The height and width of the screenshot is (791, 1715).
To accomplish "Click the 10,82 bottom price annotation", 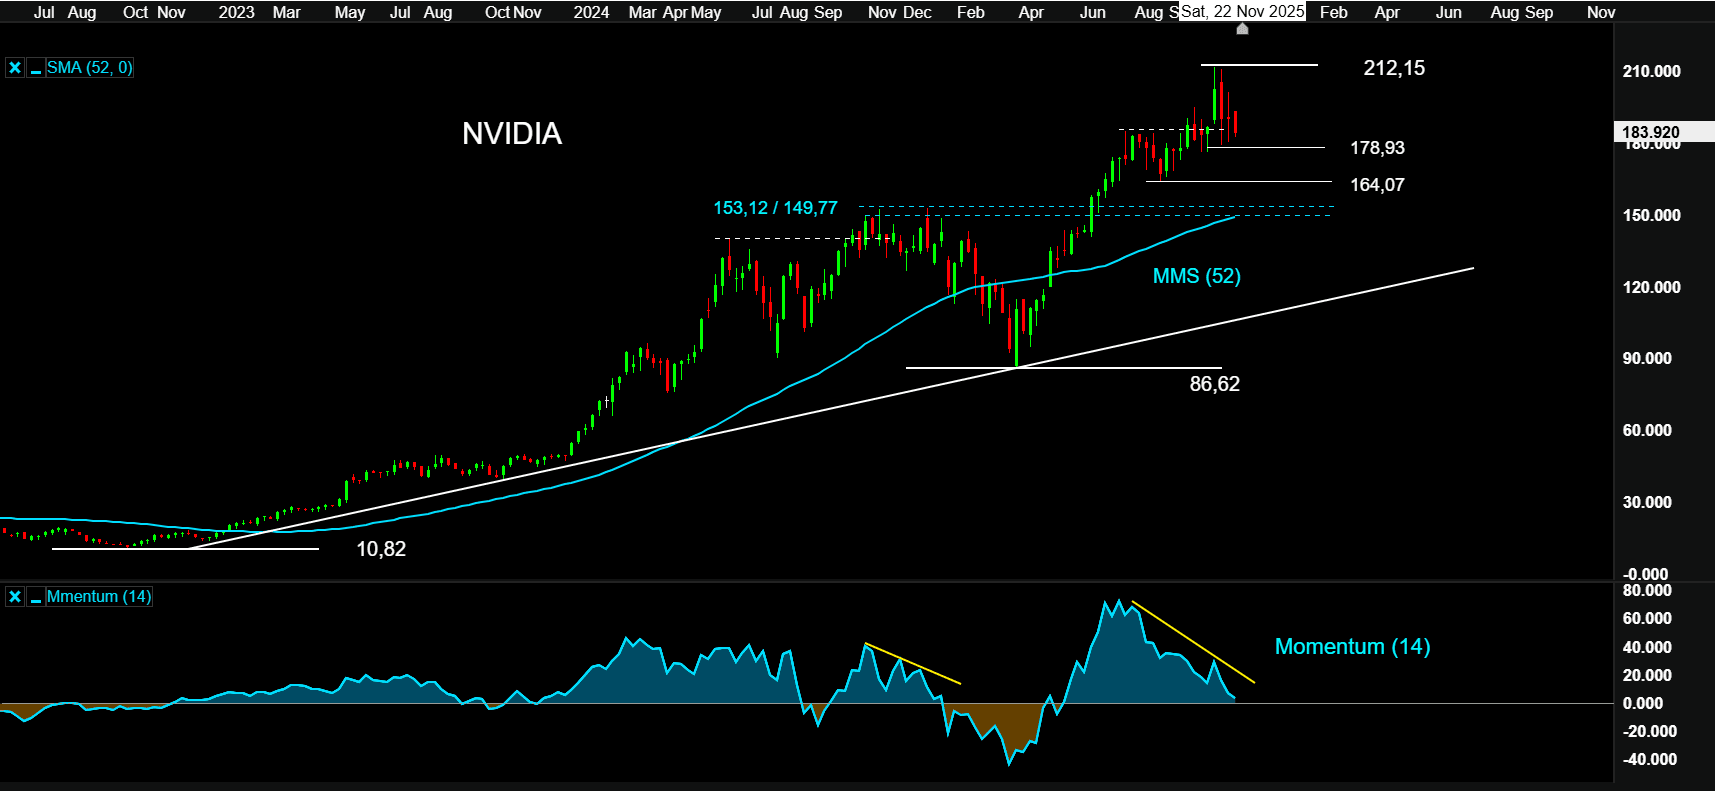I will coord(381,549).
